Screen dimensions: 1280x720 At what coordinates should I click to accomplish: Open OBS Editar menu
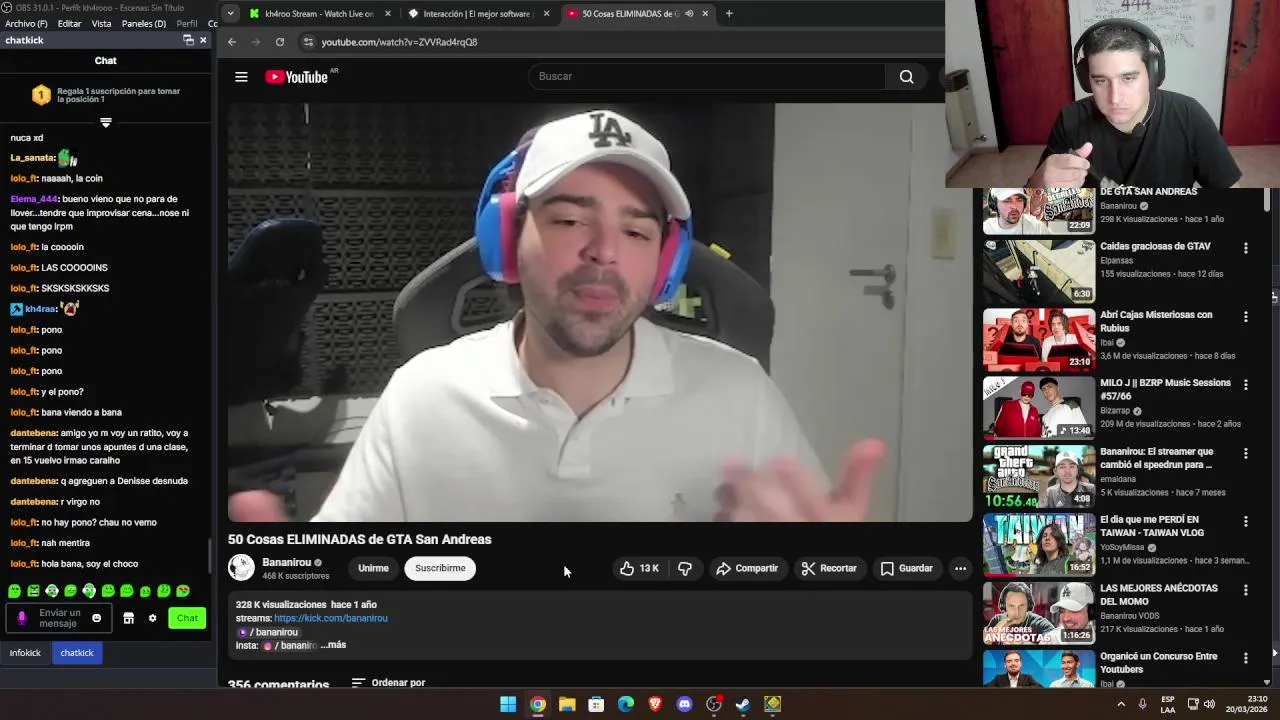(69, 23)
